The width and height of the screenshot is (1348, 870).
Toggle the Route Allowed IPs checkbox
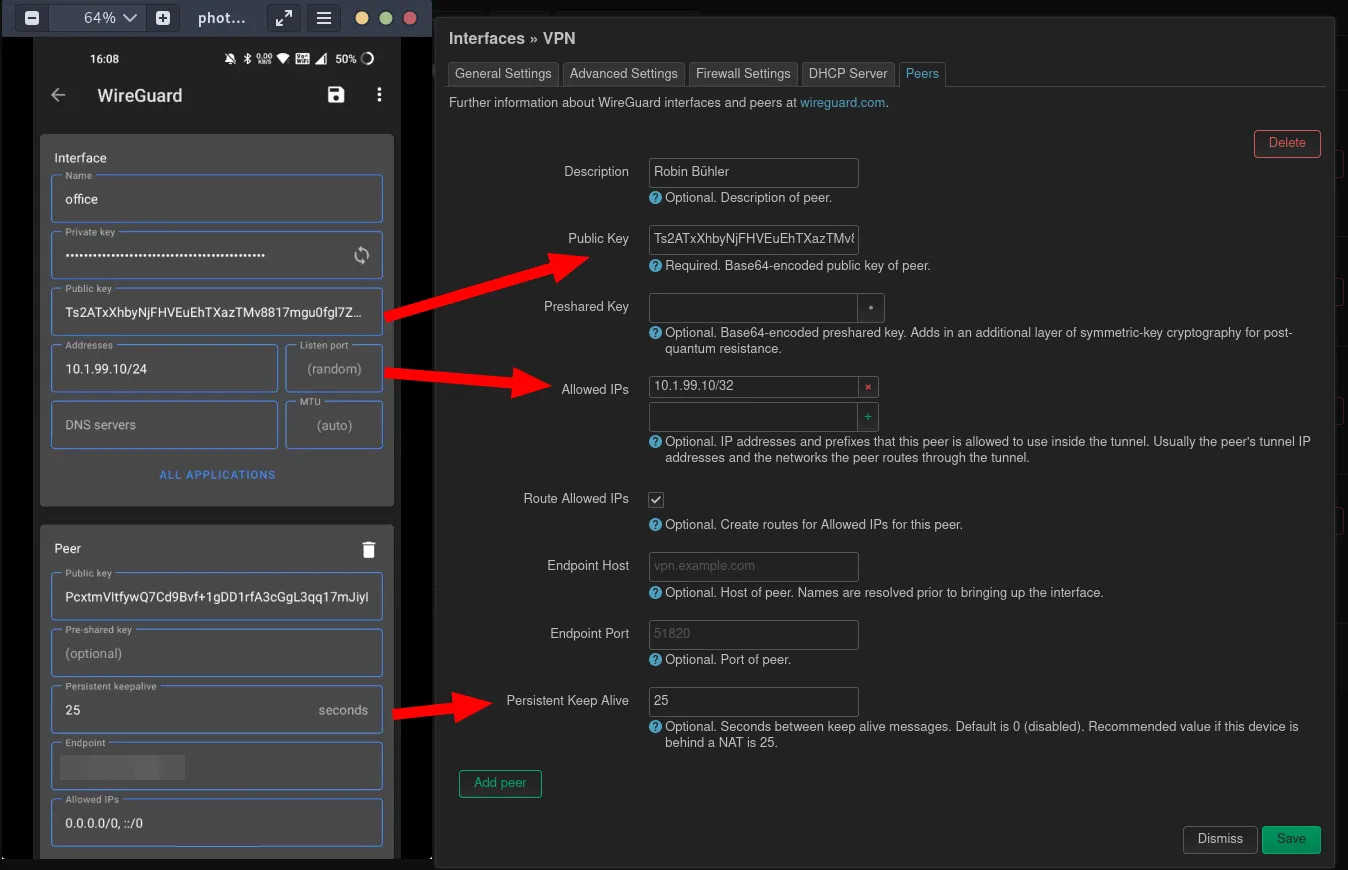656,499
